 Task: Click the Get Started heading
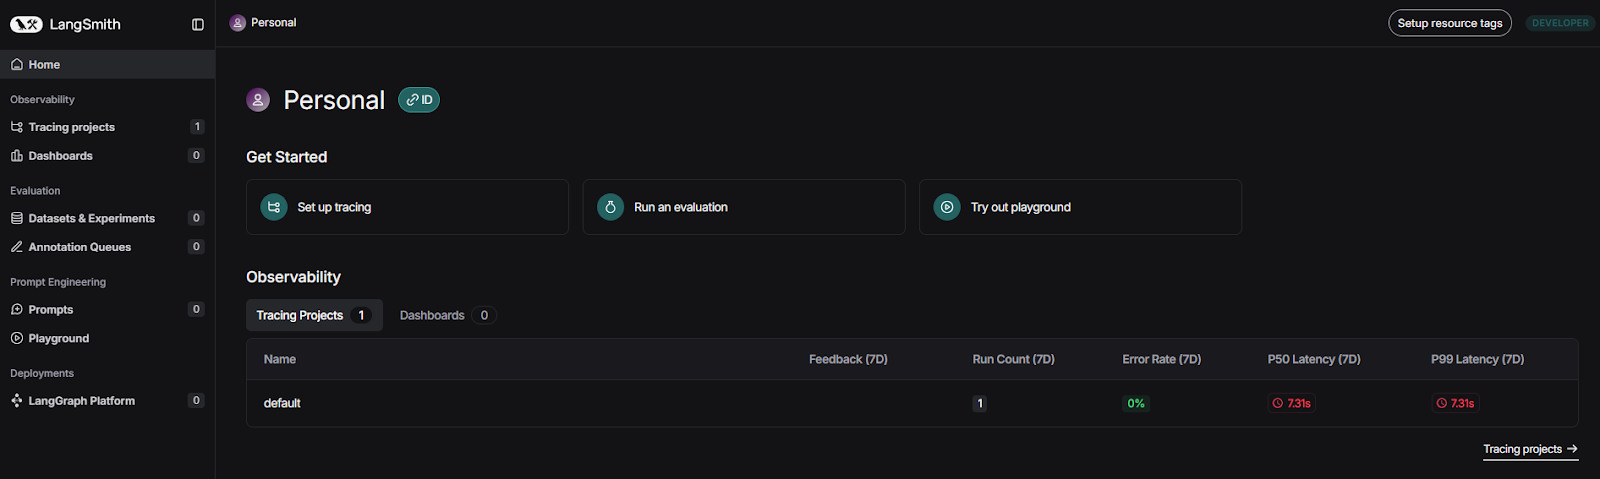(287, 157)
